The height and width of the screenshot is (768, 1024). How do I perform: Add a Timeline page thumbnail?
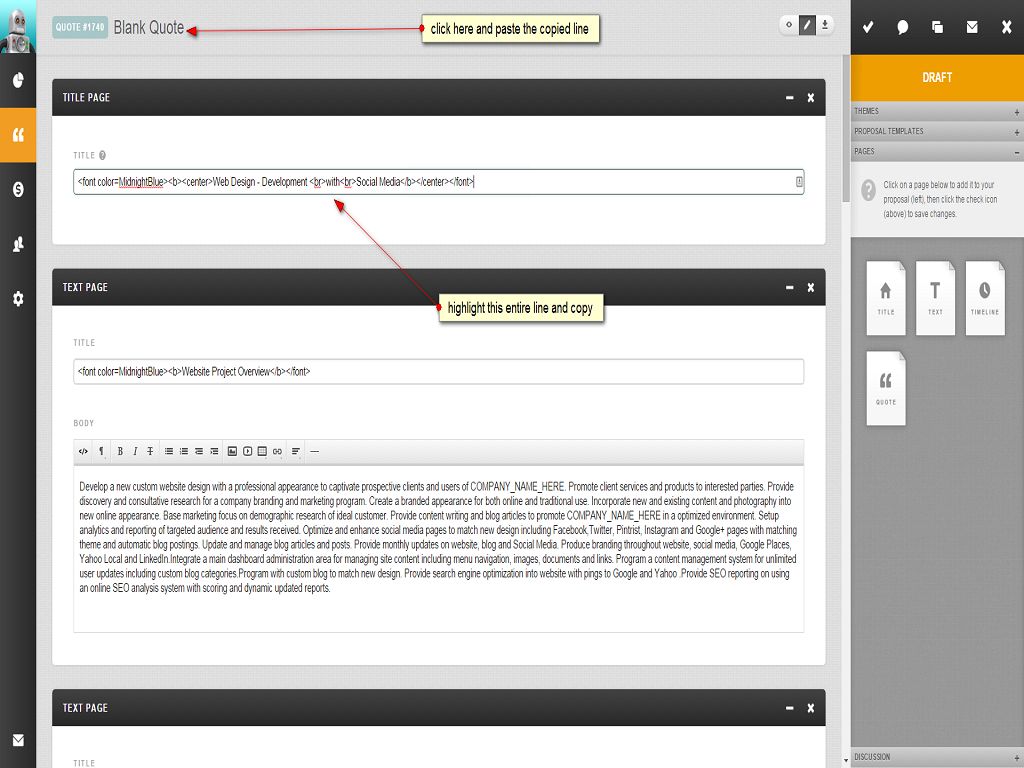coord(985,298)
